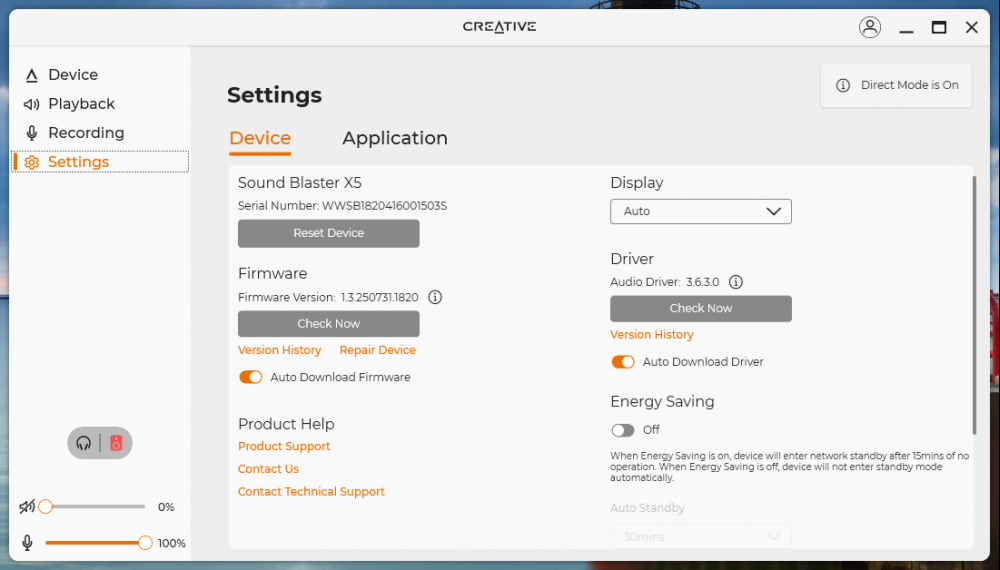Select the speaker output icon
The image size is (1000, 570).
click(116, 443)
